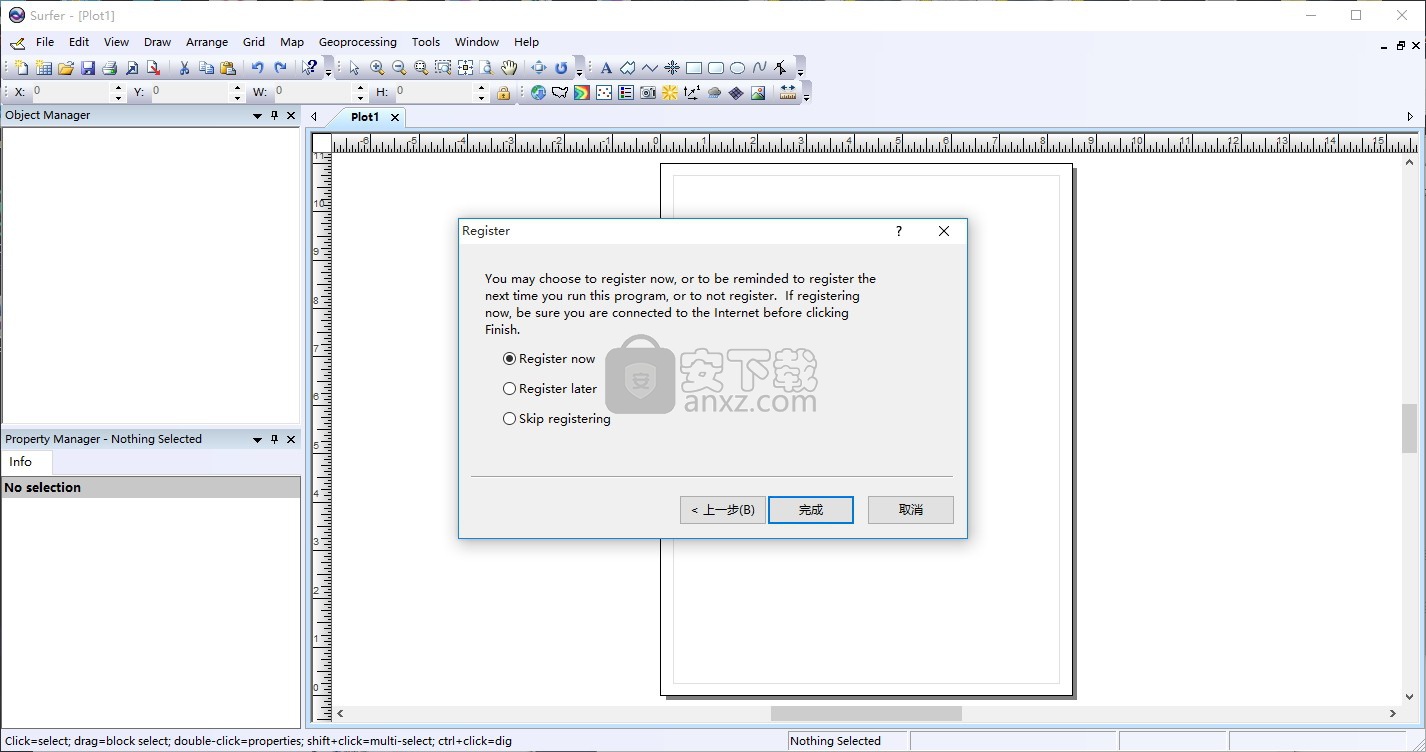Increase the X position spinner
The height and width of the screenshot is (752, 1426).
click(118, 88)
